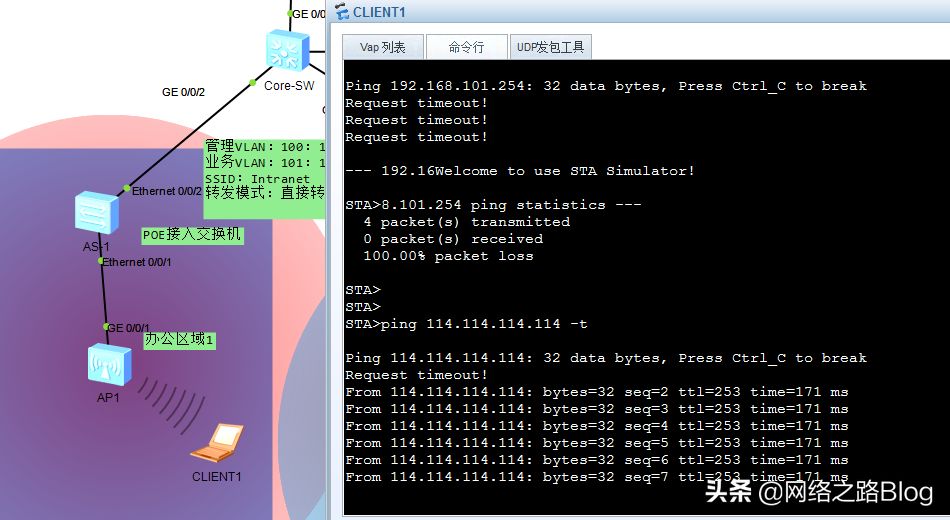Select the 办公区域1 label
950x520 pixels.
(x=179, y=339)
